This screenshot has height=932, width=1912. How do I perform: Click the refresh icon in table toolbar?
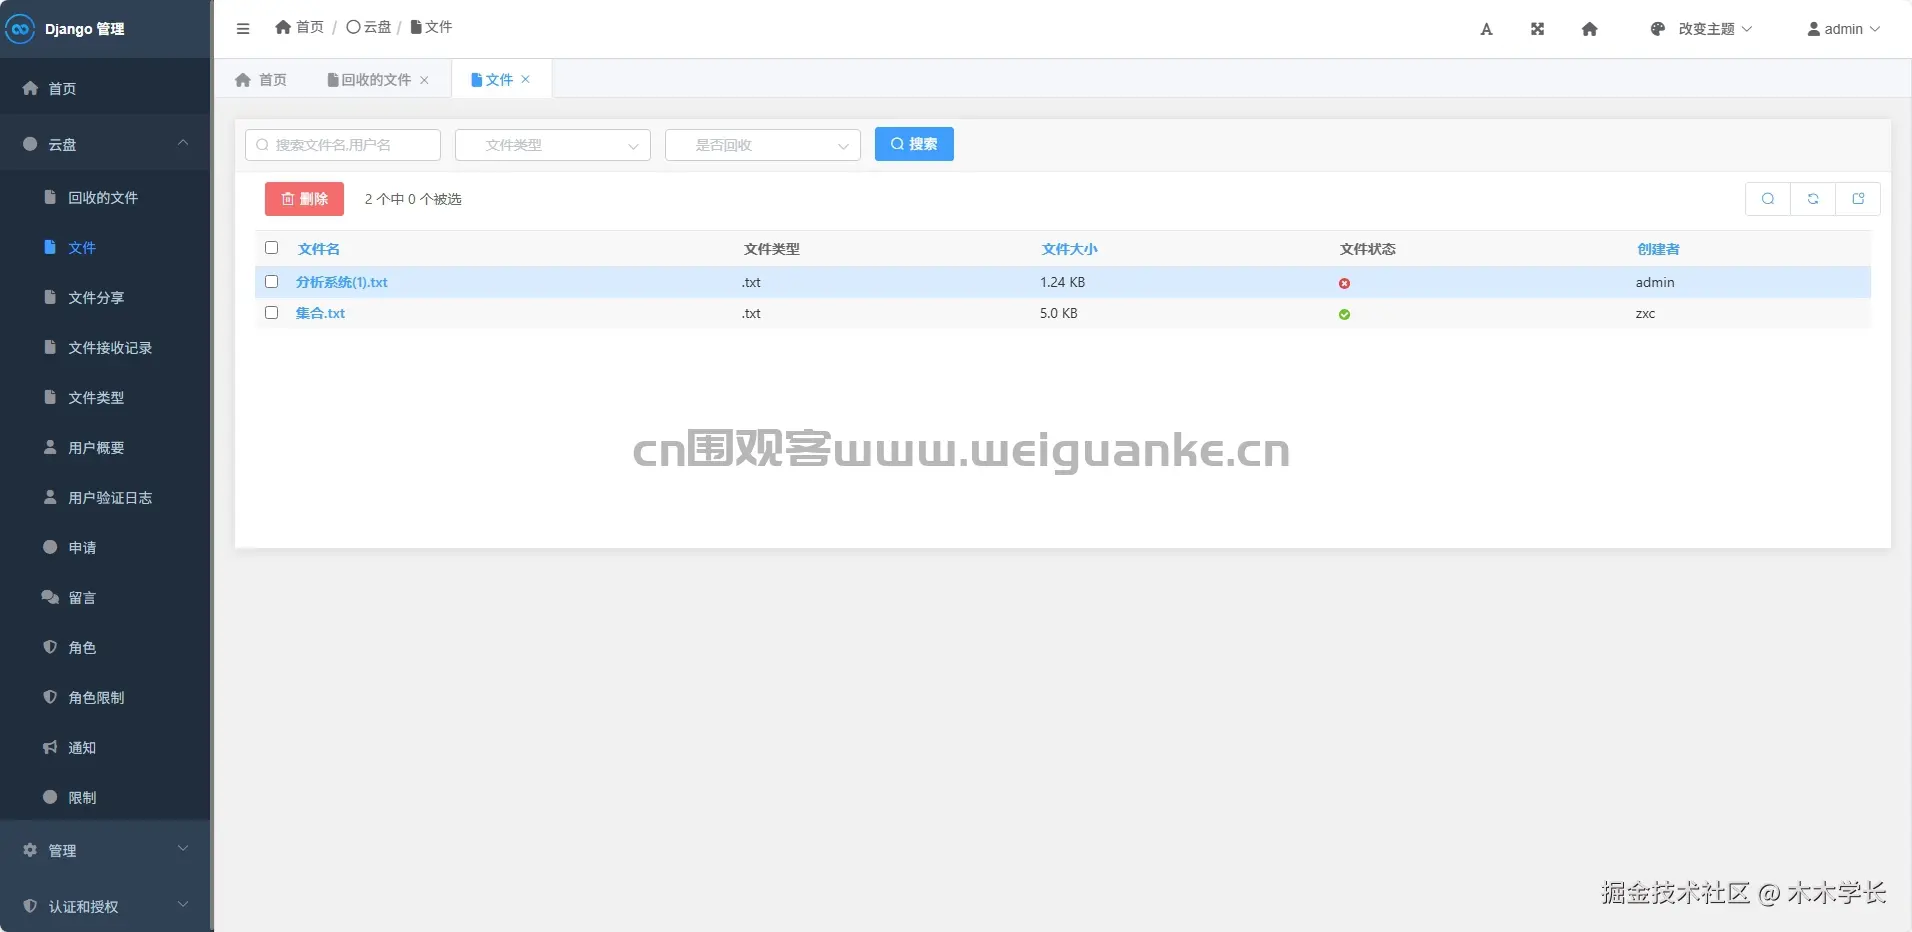click(1813, 199)
